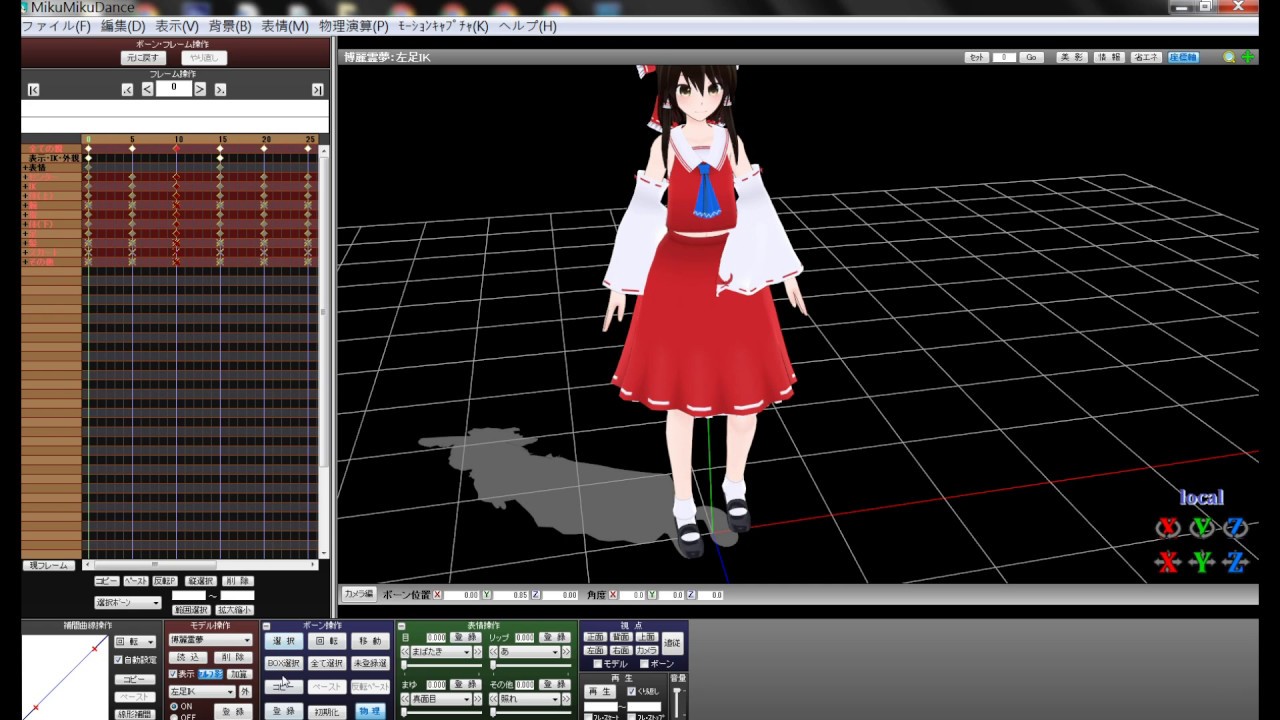Viewport: 1280px width, 720px height.
Task: Next lip morph >> arrow beside あ
Action: 566,652
